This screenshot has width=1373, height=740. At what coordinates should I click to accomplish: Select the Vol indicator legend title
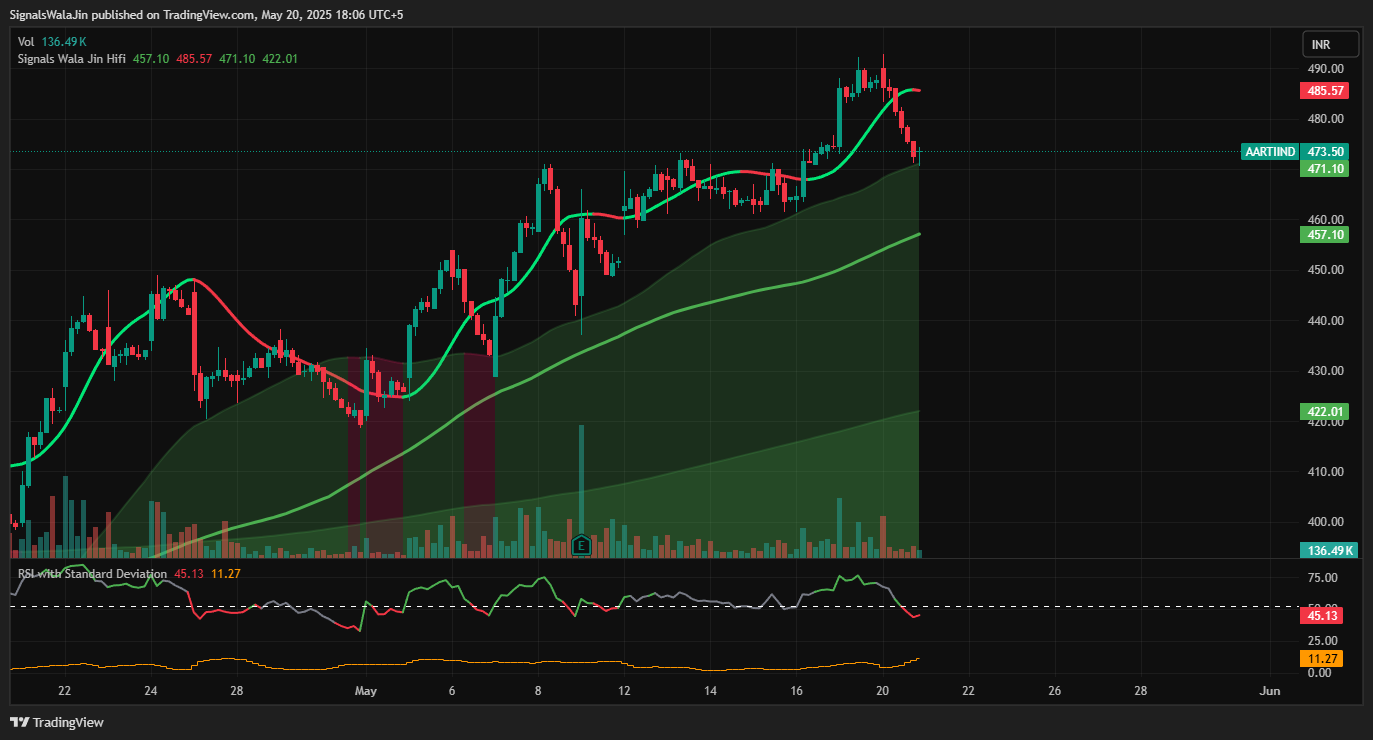coord(26,42)
